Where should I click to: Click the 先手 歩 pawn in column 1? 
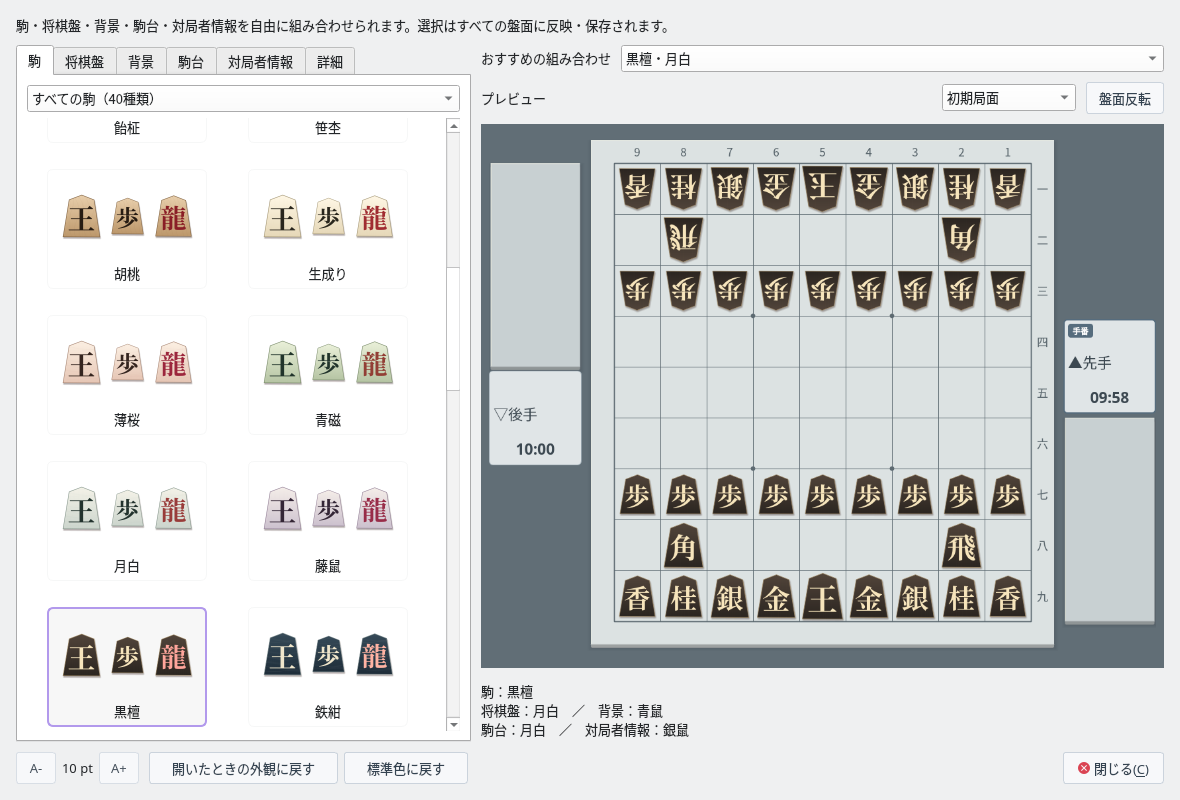[x=1007, y=495]
